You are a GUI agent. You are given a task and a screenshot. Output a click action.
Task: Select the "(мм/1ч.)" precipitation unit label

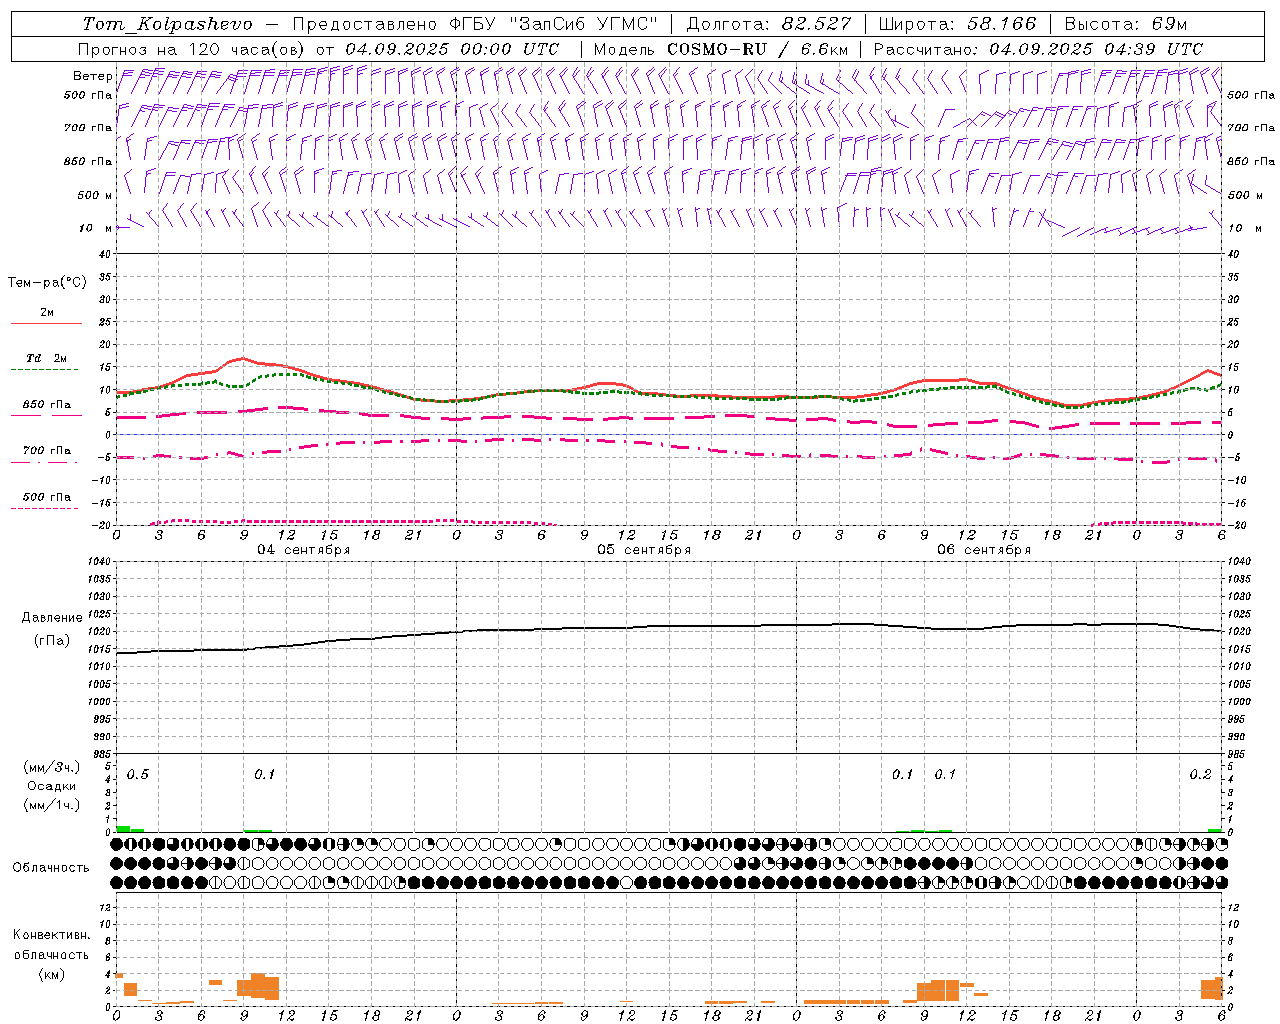click(52, 805)
